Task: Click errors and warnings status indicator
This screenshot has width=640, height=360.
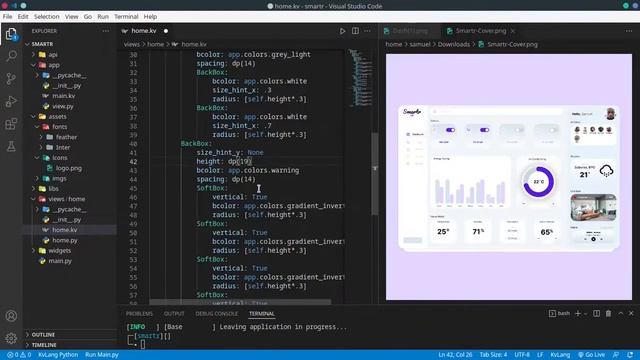Action: 19,355
